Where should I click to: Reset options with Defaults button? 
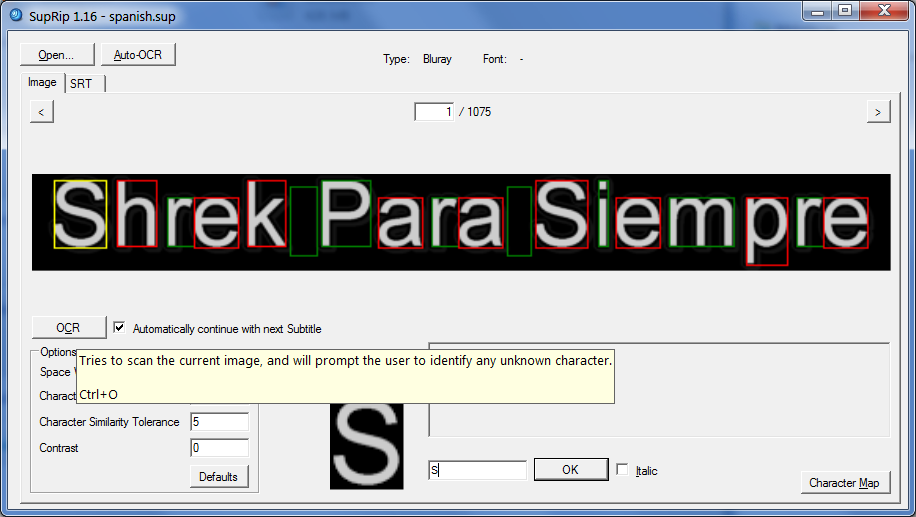pyautogui.click(x=219, y=477)
